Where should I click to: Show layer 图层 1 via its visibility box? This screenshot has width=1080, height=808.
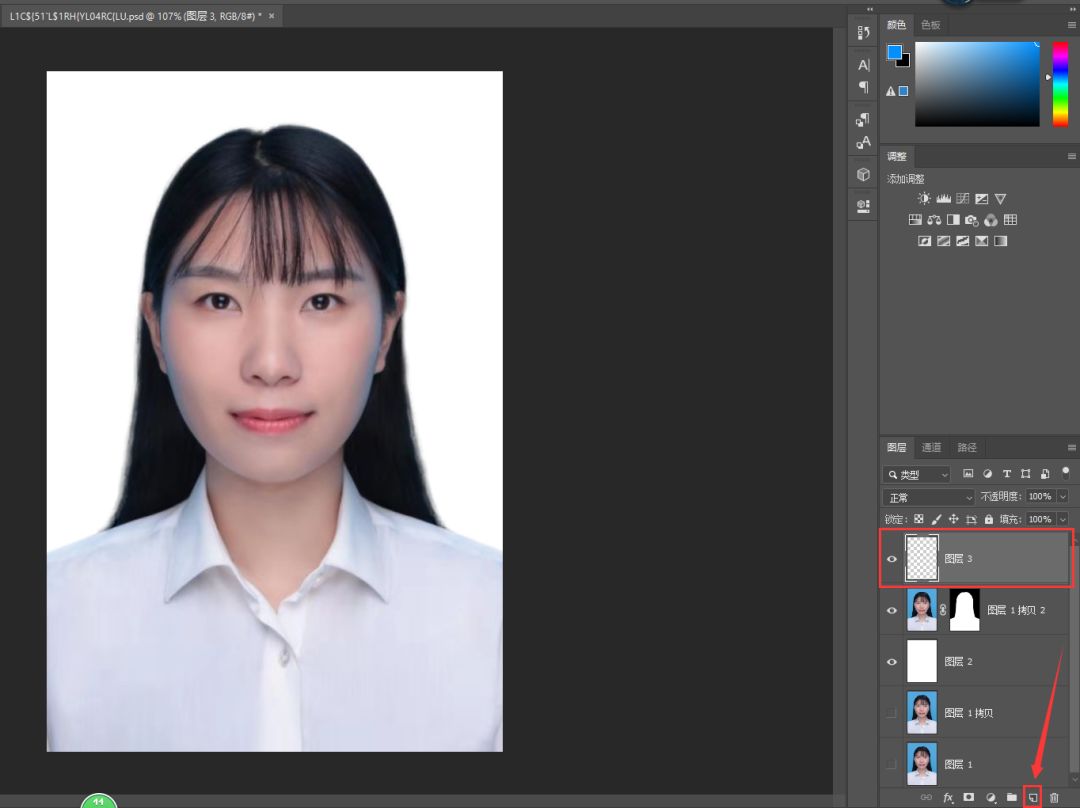pos(892,765)
